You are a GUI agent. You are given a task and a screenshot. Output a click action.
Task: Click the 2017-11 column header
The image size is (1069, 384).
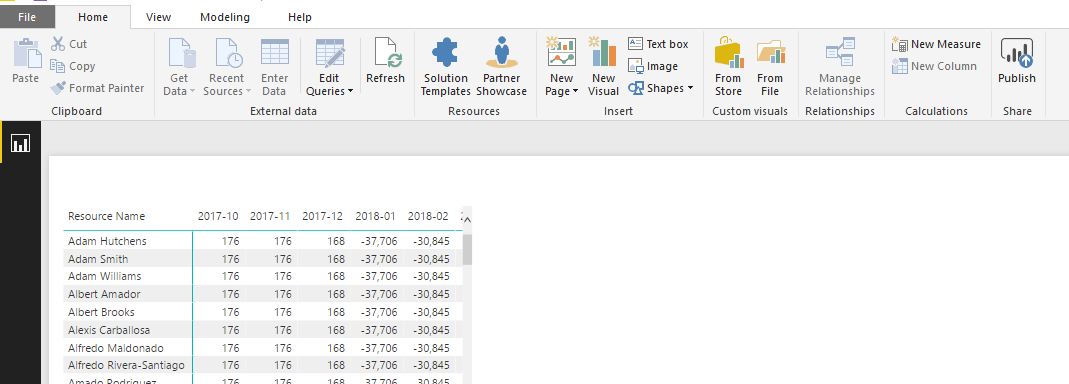[x=271, y=216]
